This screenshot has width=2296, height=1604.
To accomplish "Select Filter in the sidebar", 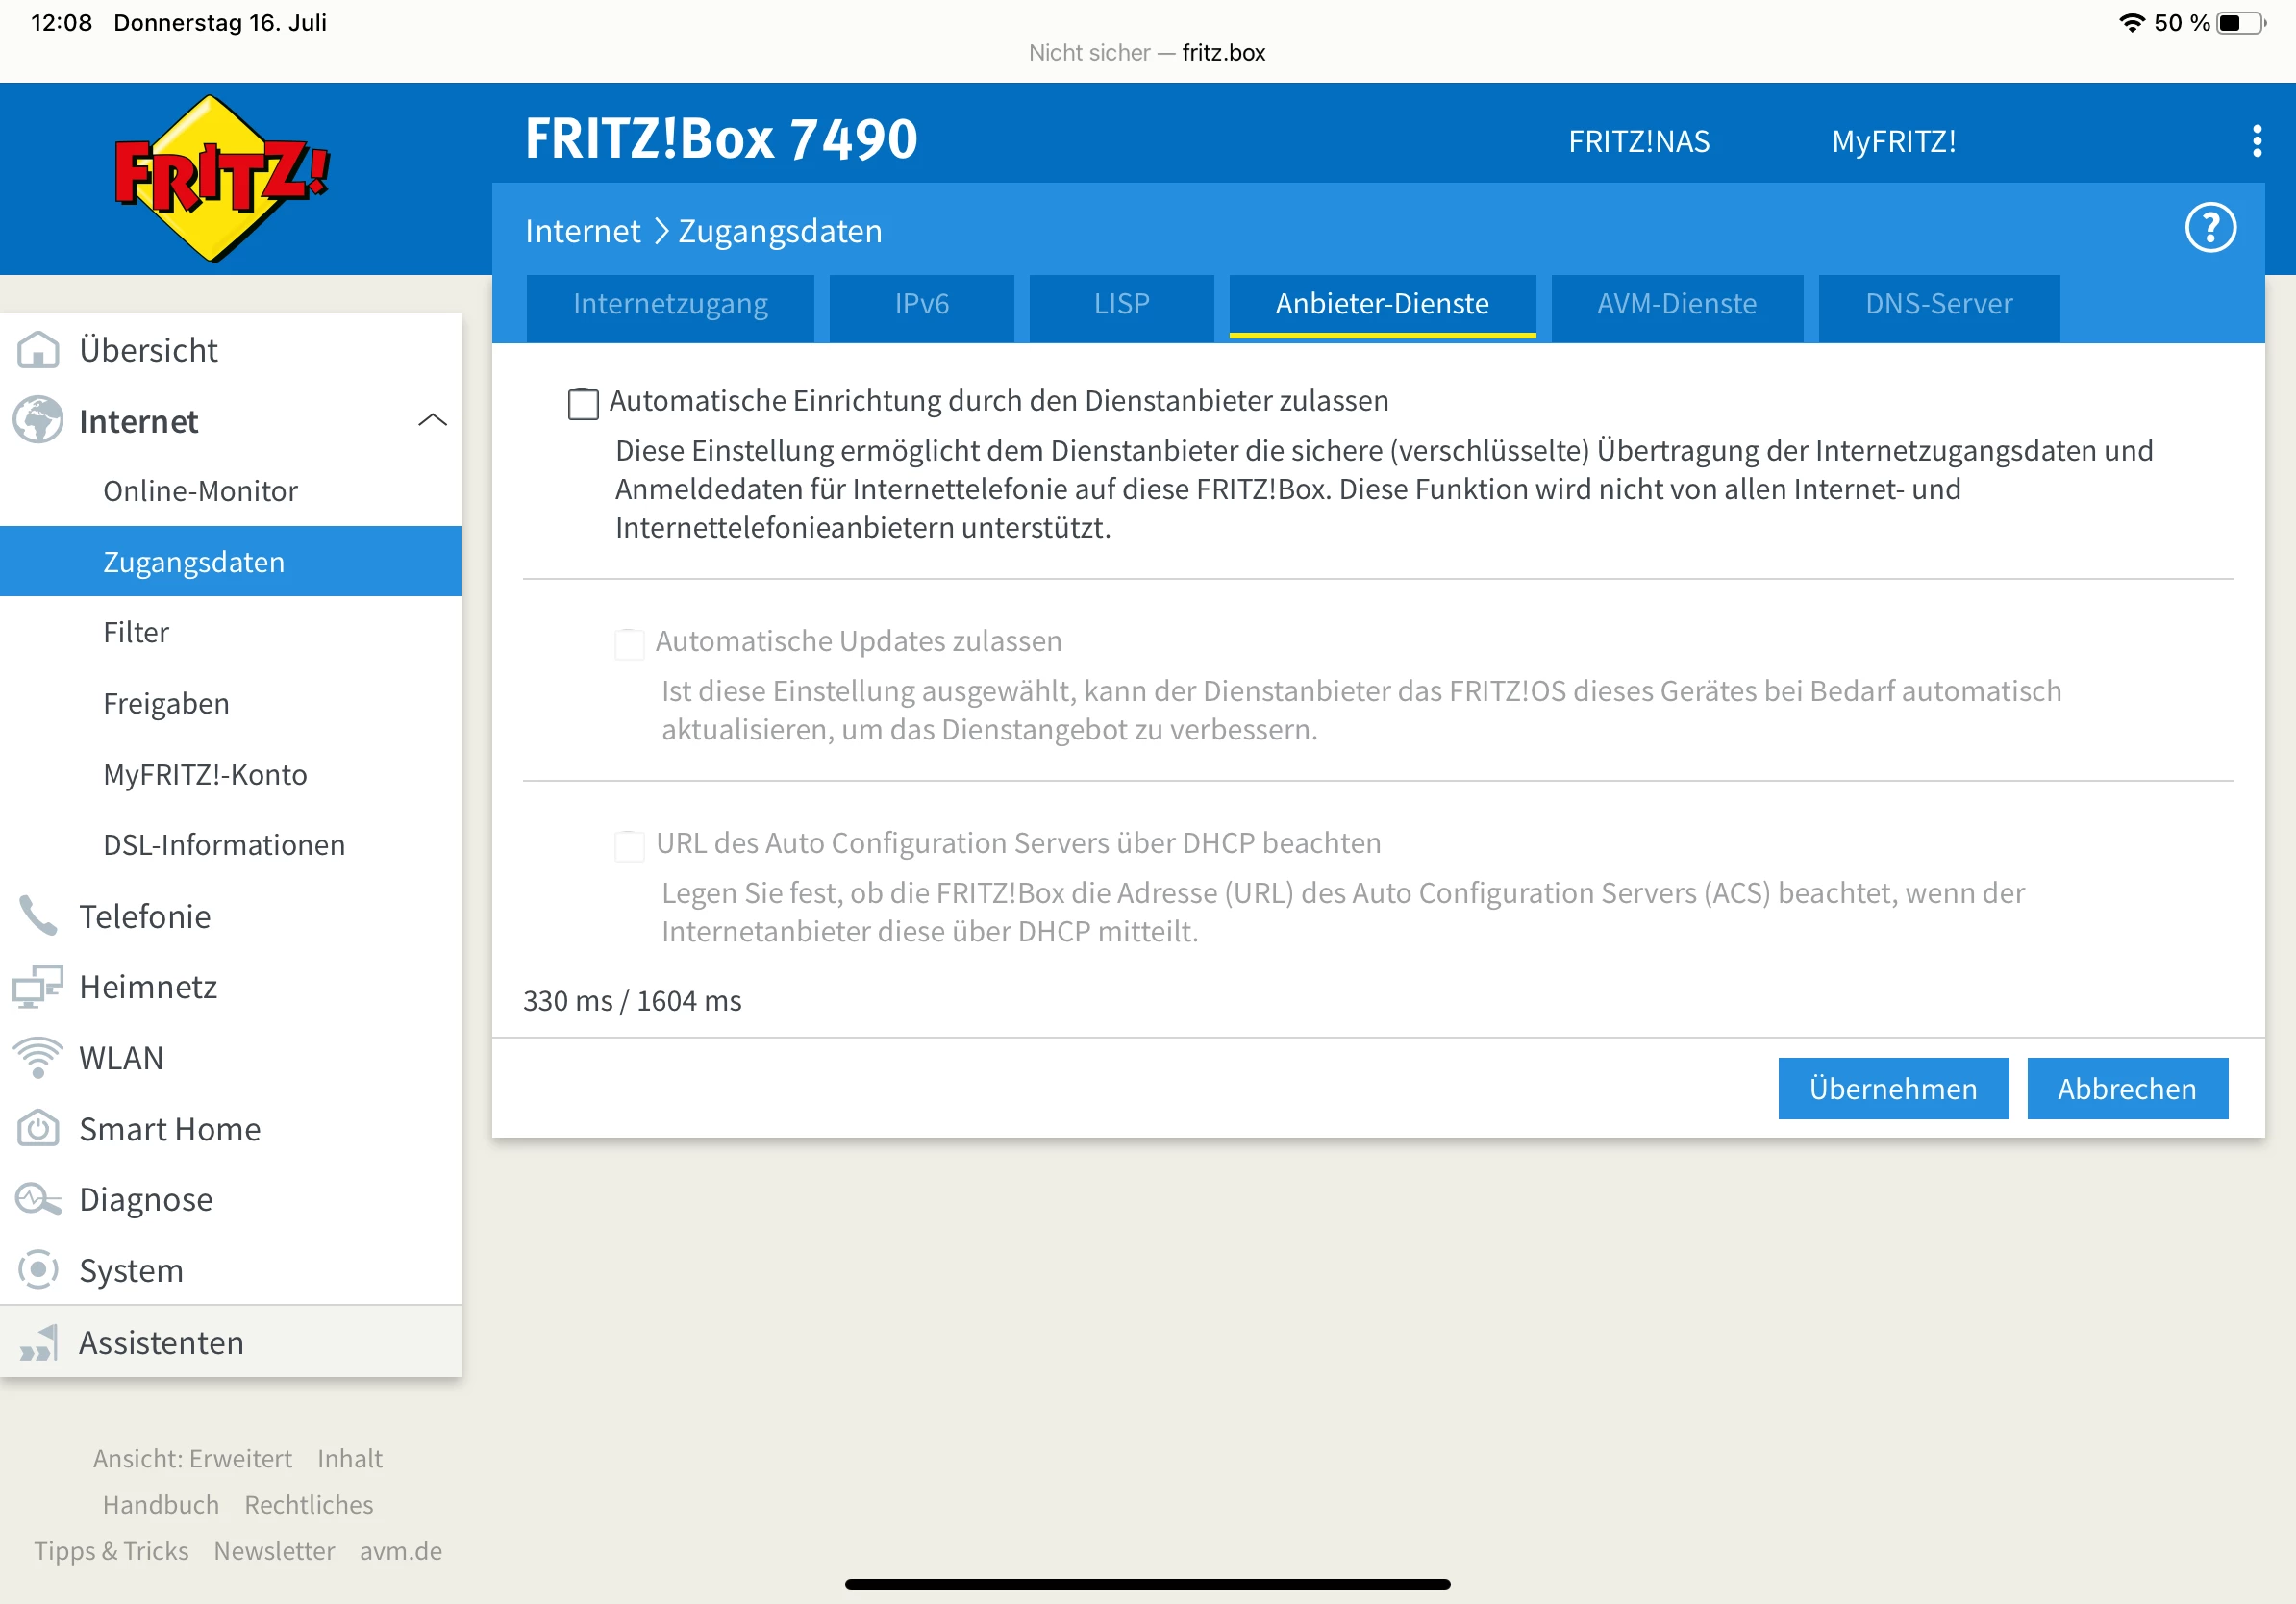I will click(135, 631).
